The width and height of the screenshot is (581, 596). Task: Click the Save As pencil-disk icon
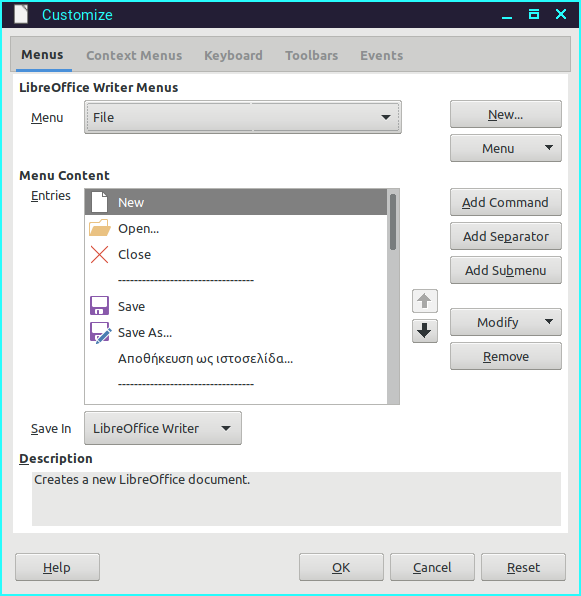point(100,333)
